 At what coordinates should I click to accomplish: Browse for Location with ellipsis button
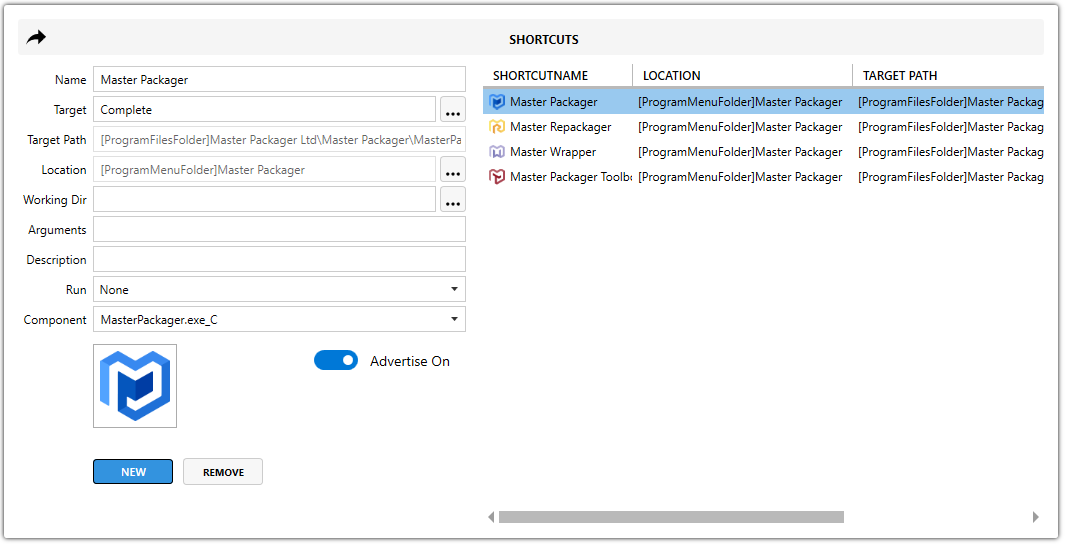(x=453, y=169)
